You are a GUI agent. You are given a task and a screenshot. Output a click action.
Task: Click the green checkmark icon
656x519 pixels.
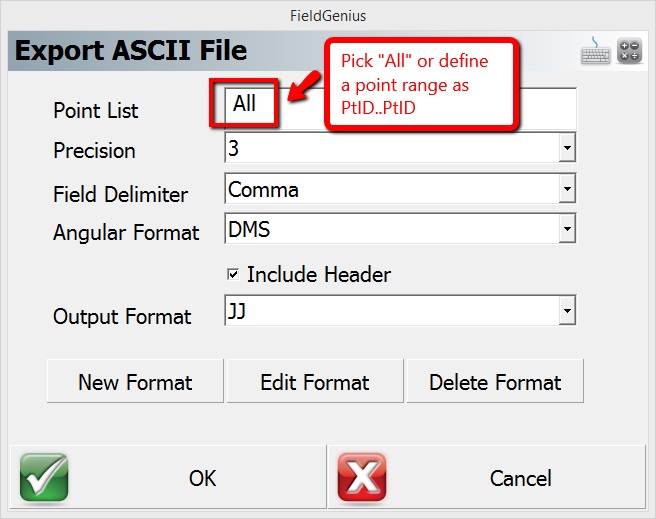coord(44,477)
